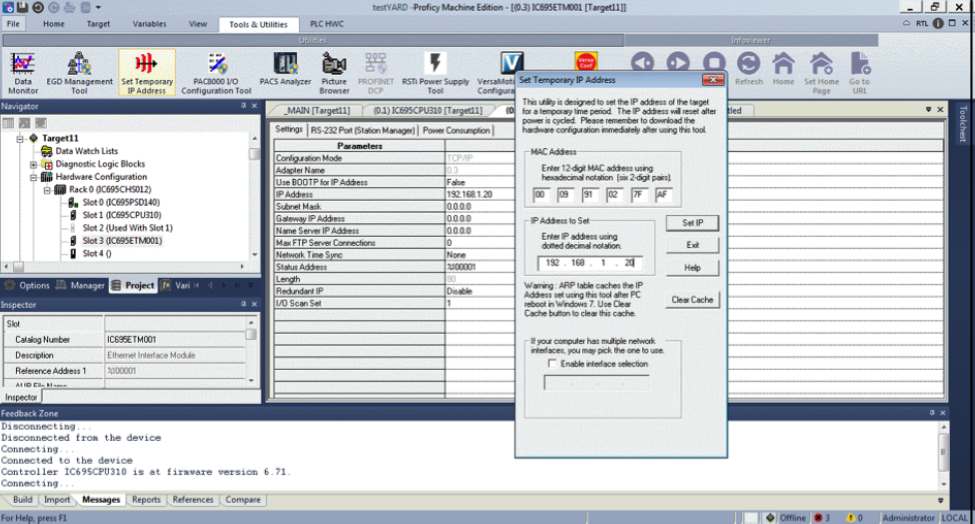Click the first MAC address field 00
975x524 pixels.
click(x=541, y=195)
